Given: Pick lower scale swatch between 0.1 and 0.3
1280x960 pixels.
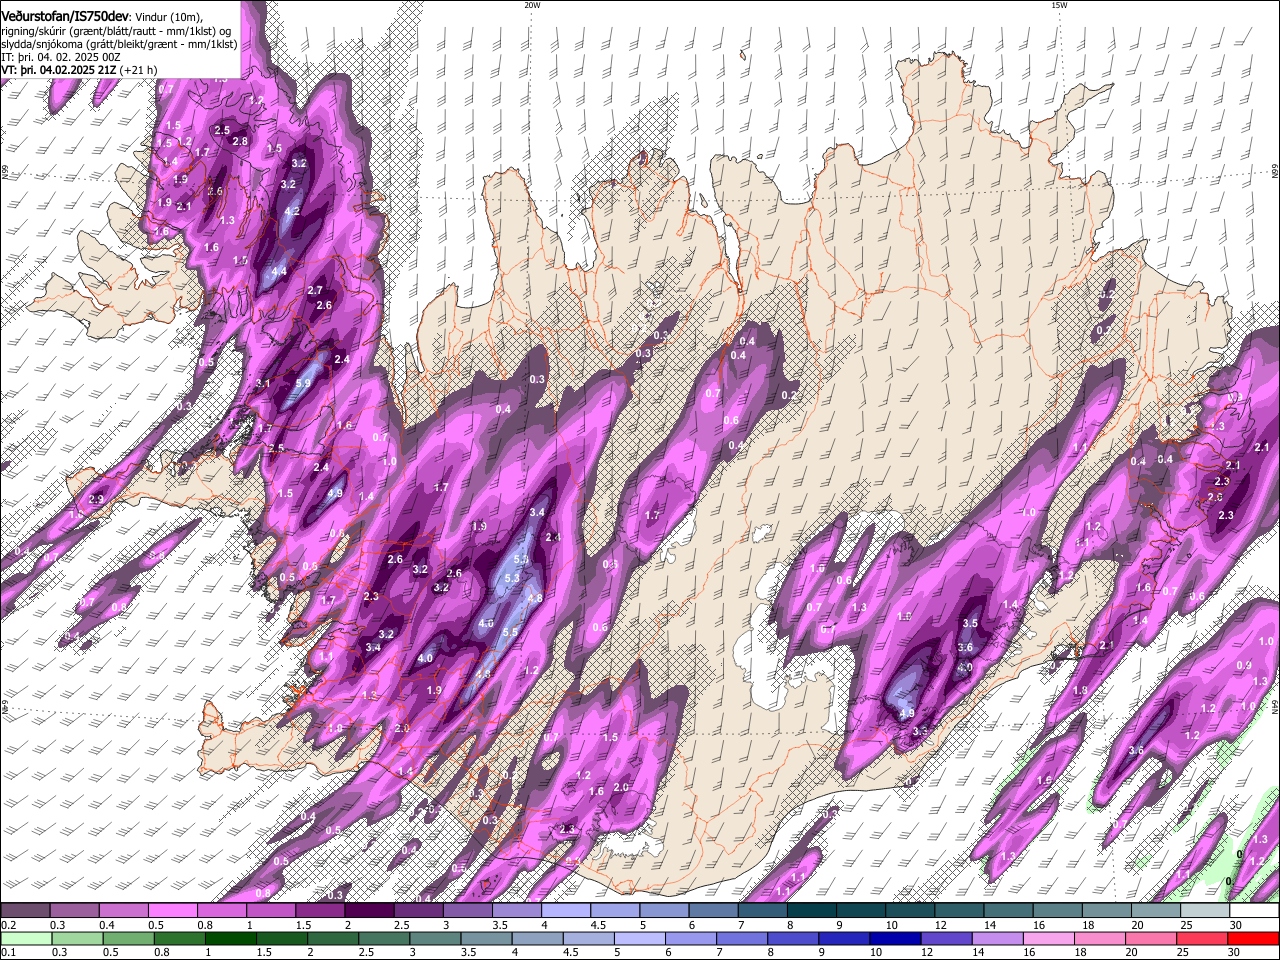Looking at the screenshot, I should pos(25,938).
